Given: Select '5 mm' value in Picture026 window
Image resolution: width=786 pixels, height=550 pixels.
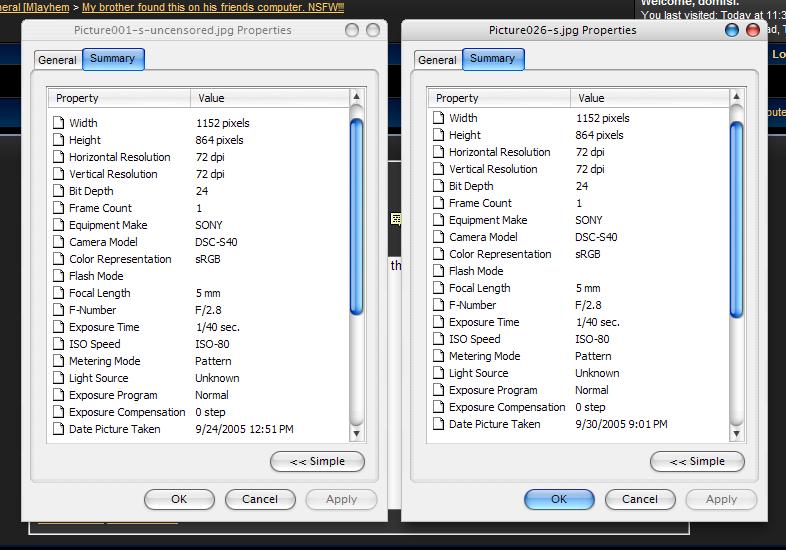Looking at the screenshot, I should pyautogui.click(x=587, y=288).
